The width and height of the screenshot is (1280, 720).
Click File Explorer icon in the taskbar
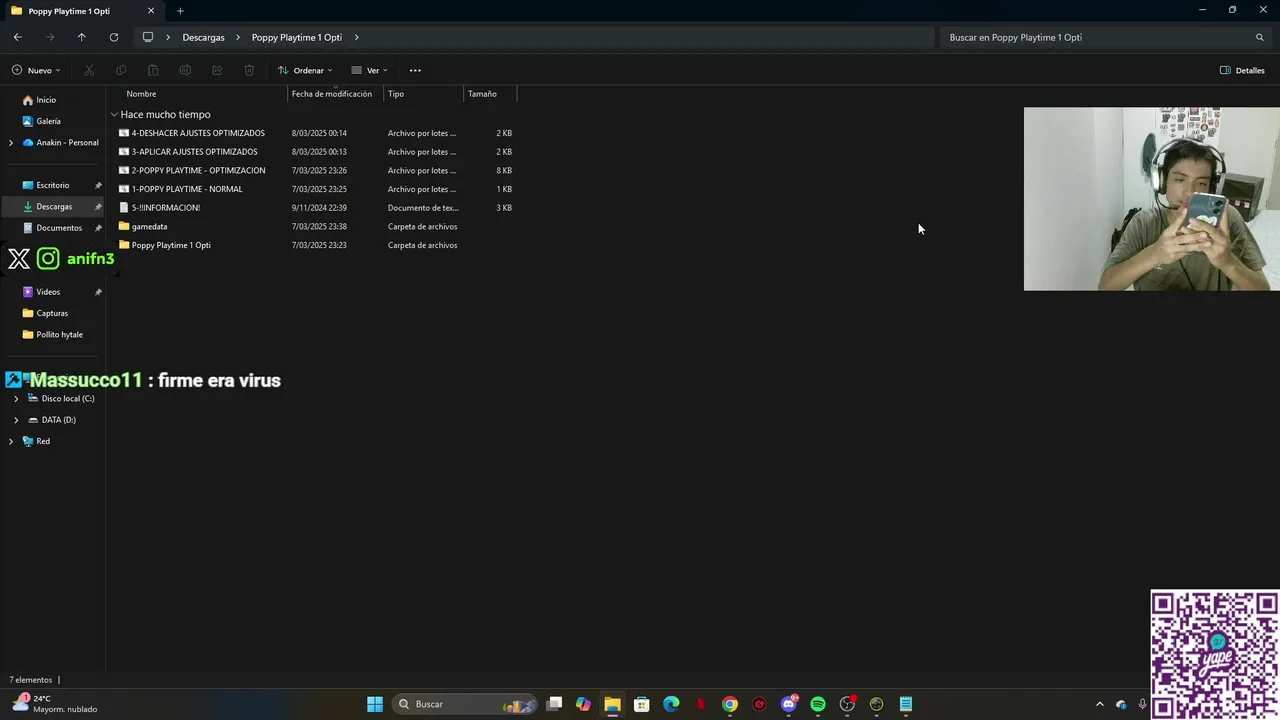[612, 704]
